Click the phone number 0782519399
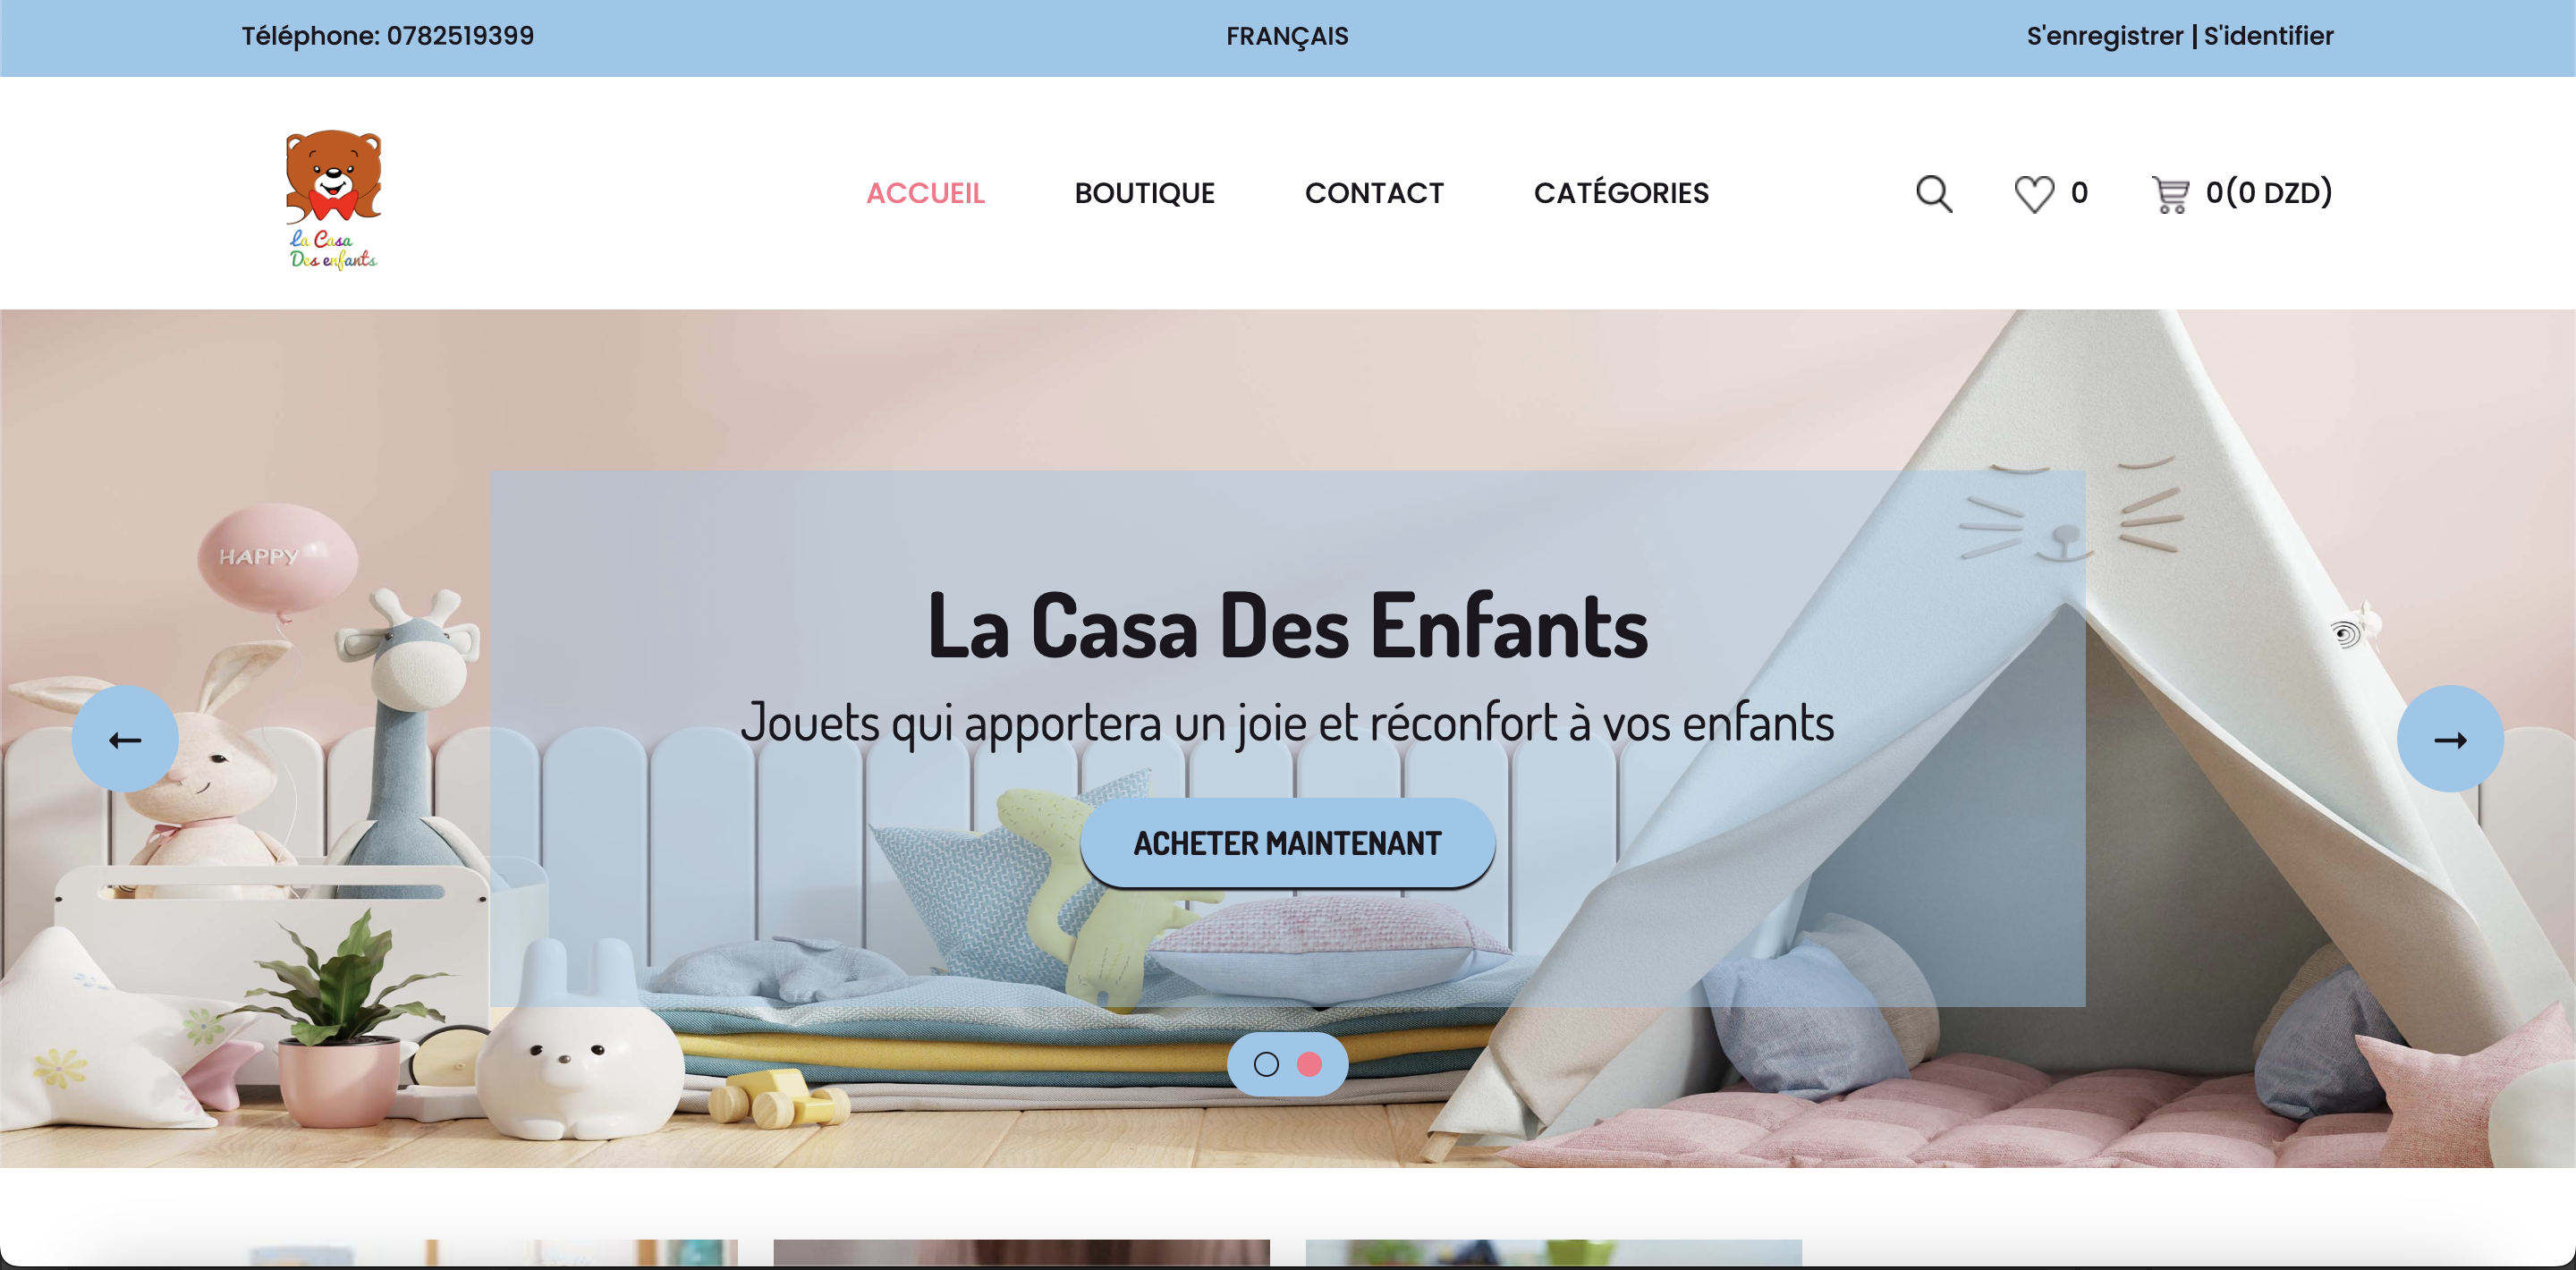2576x1270 pixels. tap(460, 36)
